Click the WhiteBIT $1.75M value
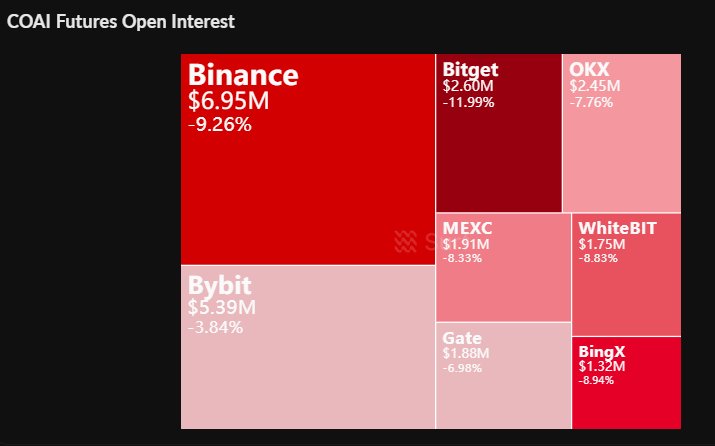This screenshot has height=446, width=715. pos(602,244)
